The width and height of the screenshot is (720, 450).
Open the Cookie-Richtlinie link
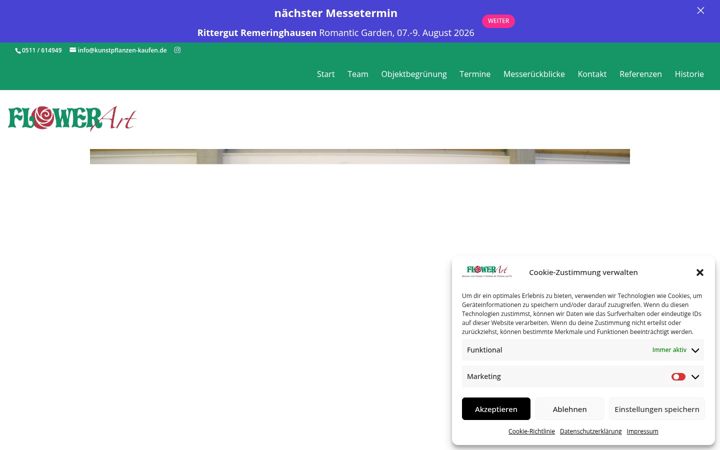531,431
